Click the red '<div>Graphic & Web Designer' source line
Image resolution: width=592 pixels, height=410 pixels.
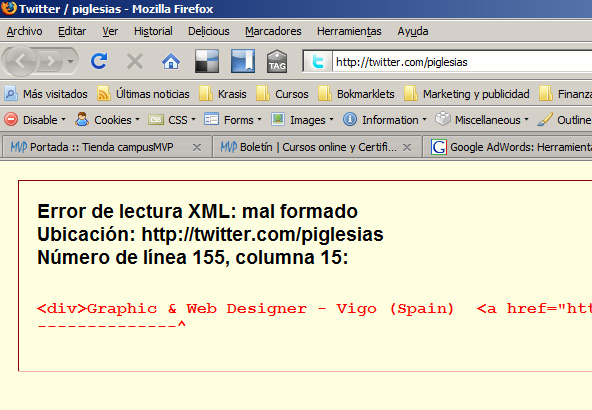[314, 309]
